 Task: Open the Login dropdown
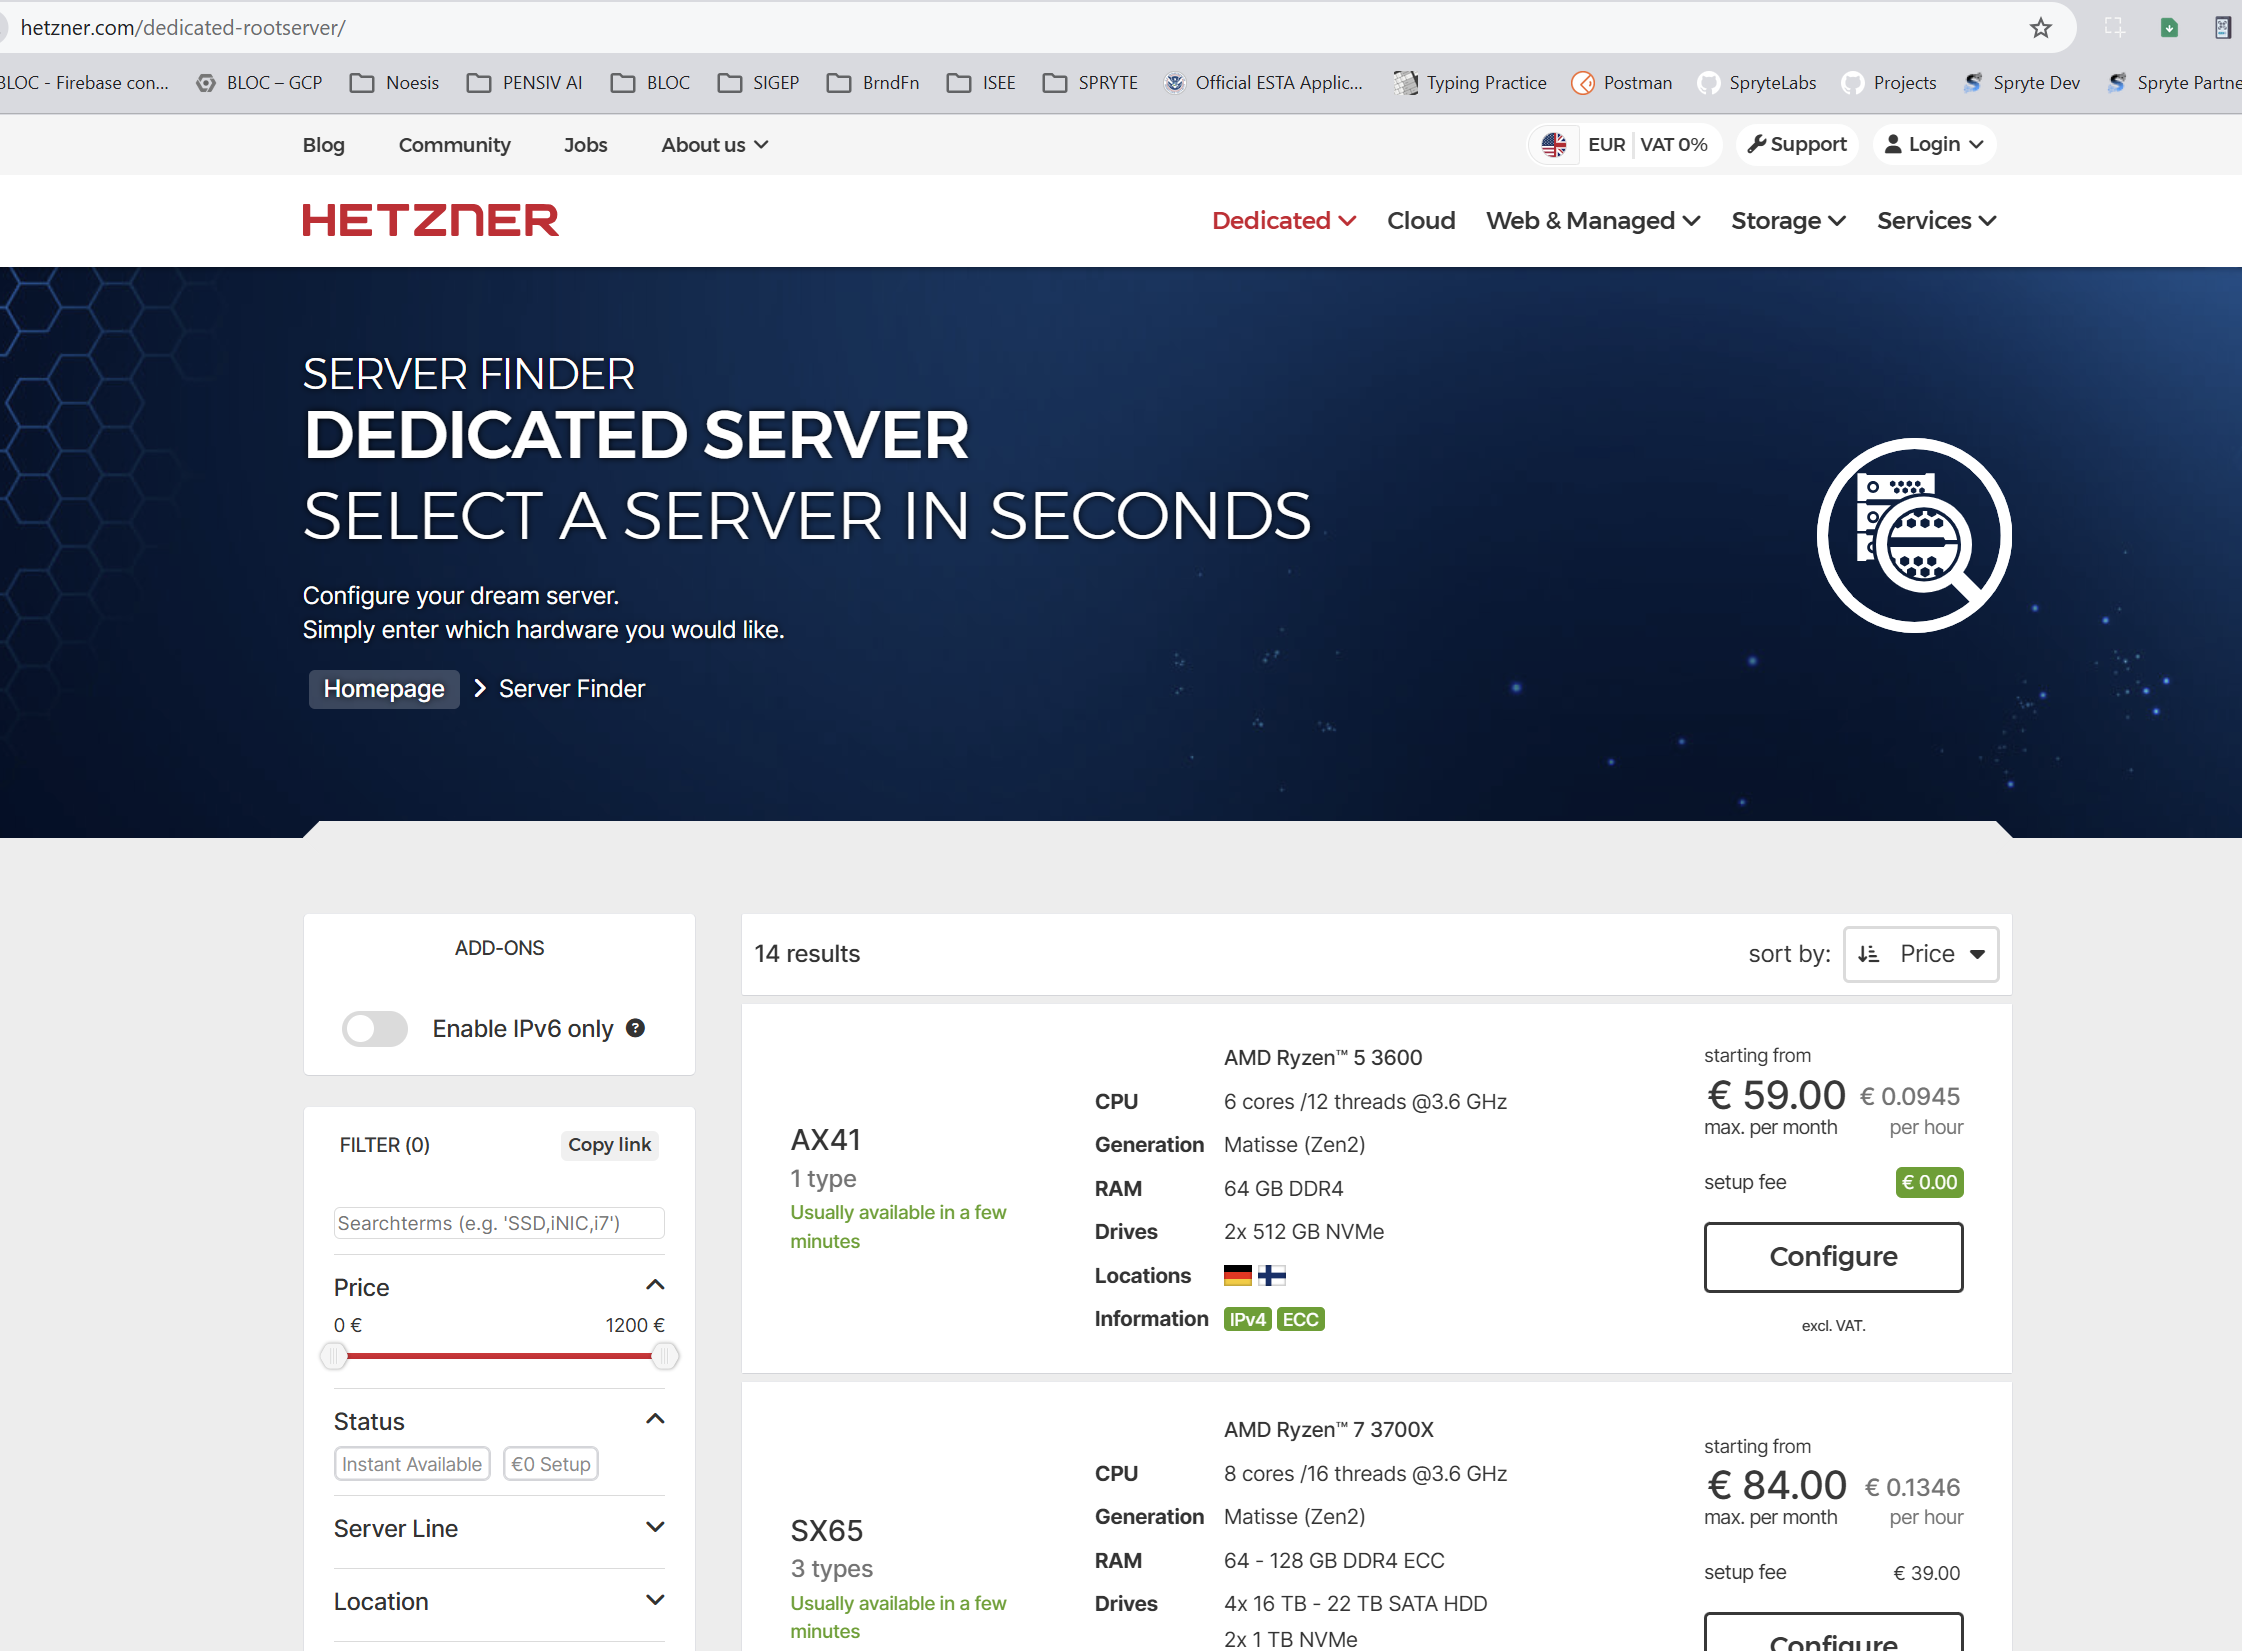pos(1934,145)
